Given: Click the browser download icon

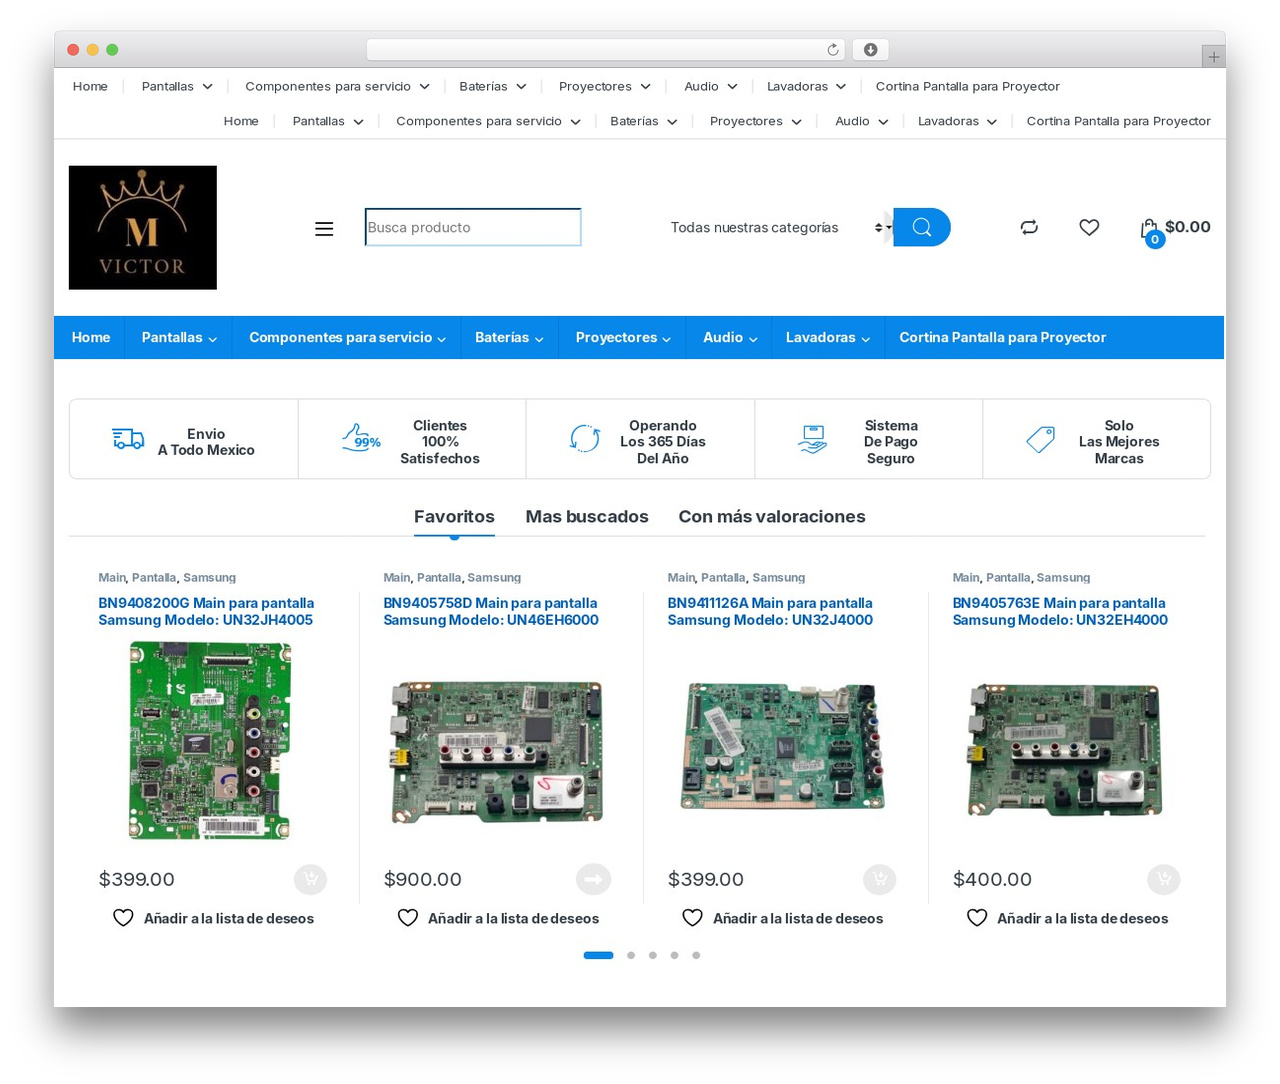Looking at the screenshot, I should click(871, 49).
